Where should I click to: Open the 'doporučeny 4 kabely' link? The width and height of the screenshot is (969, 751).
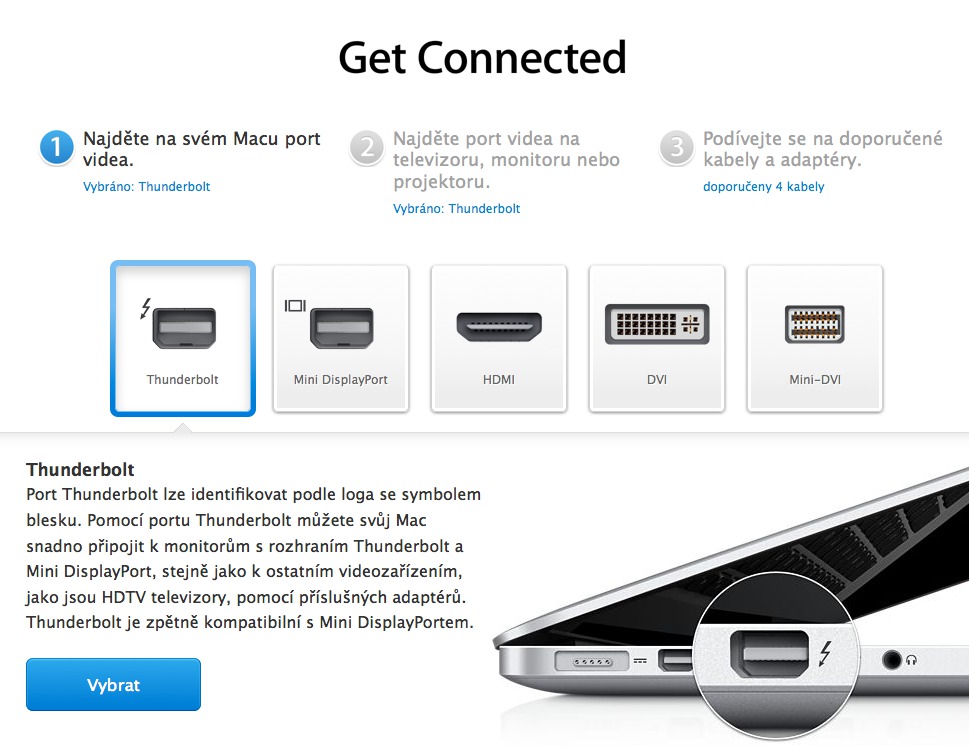pyautogui.click(x=763, y=187)
